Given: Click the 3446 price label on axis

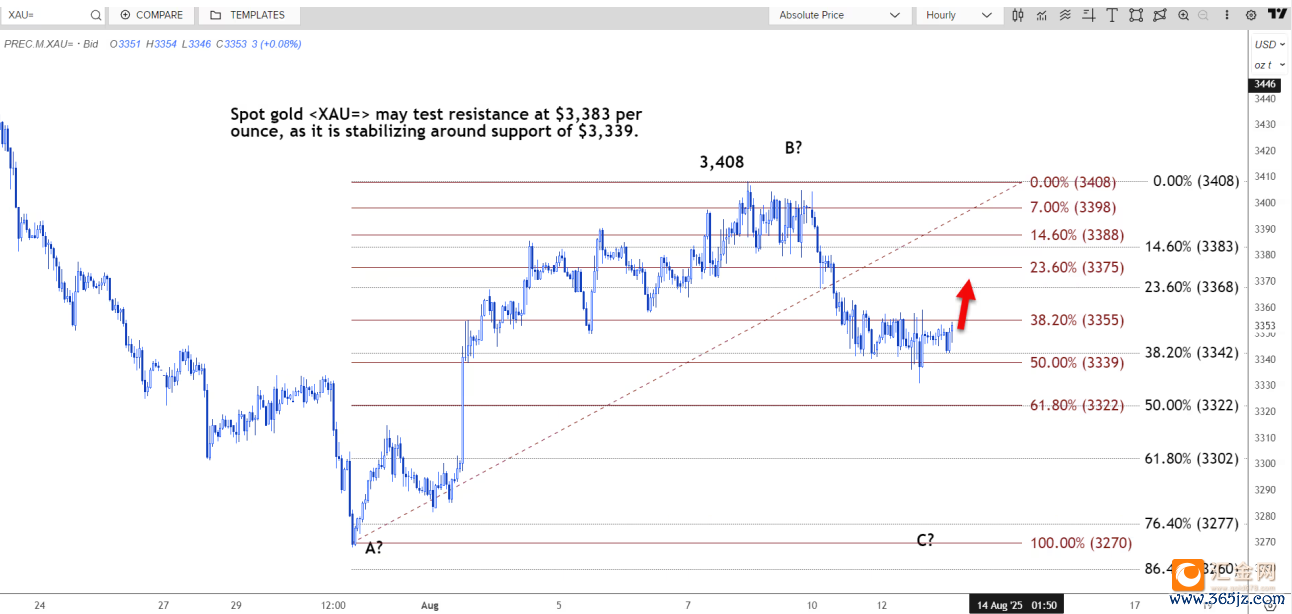Looking at the screenshot, I should (x=1265, y=85).
